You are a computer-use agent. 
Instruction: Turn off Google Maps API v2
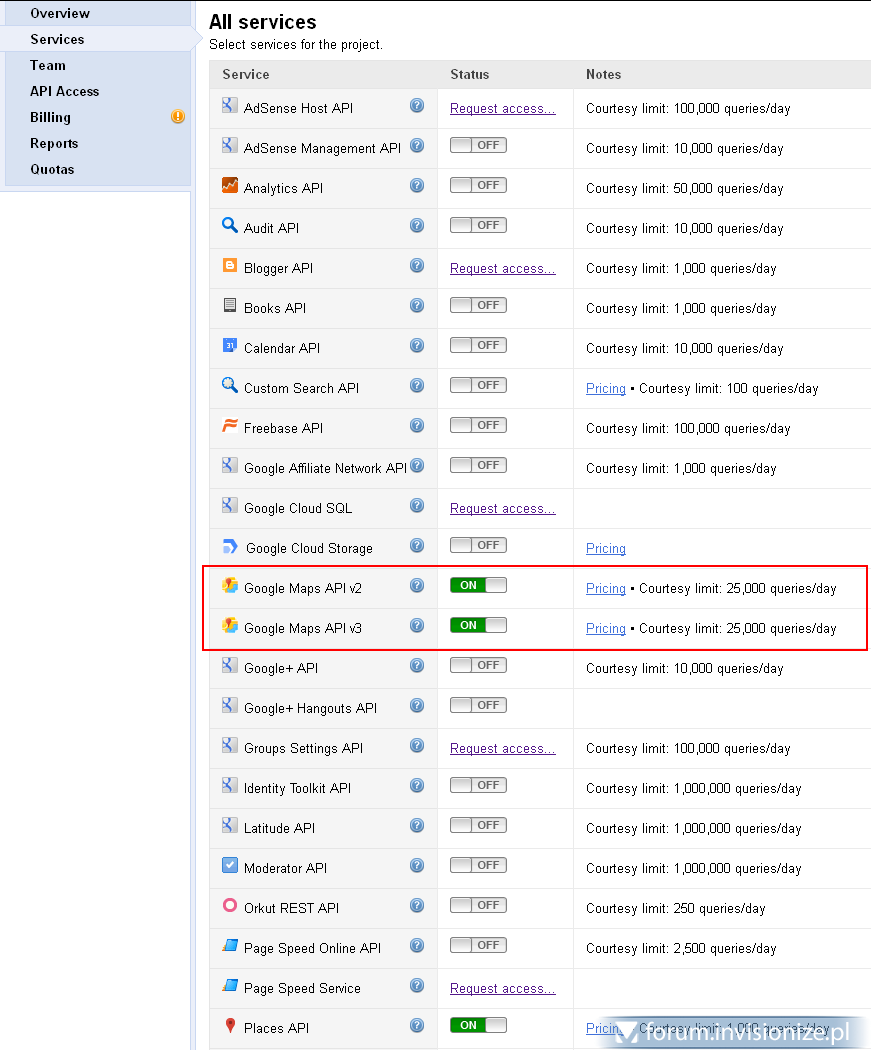[x=478, y=588]
